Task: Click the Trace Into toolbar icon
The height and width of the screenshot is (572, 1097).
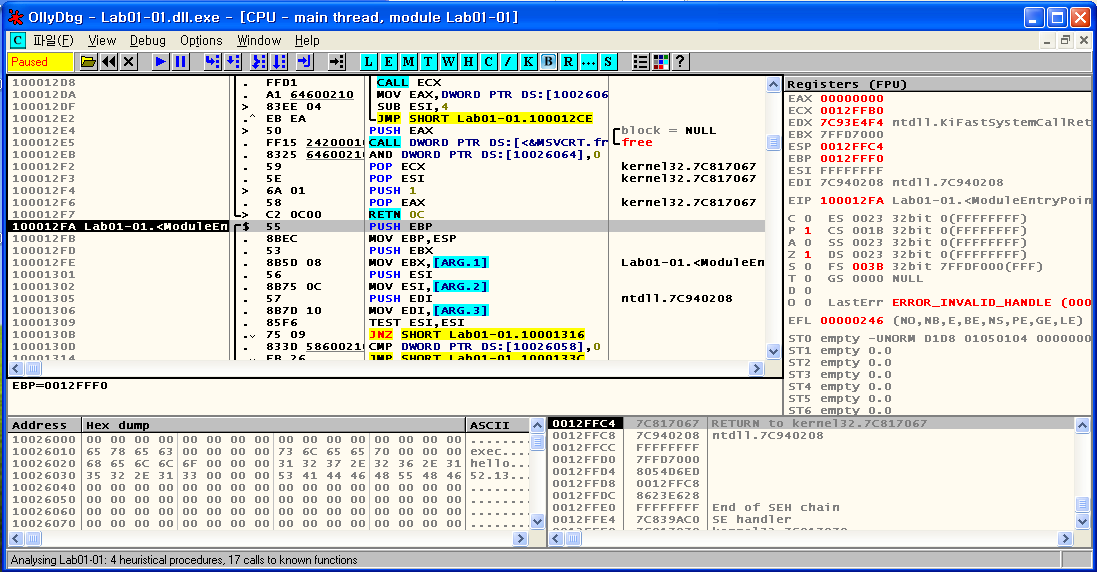Action: tap(259, 62)
